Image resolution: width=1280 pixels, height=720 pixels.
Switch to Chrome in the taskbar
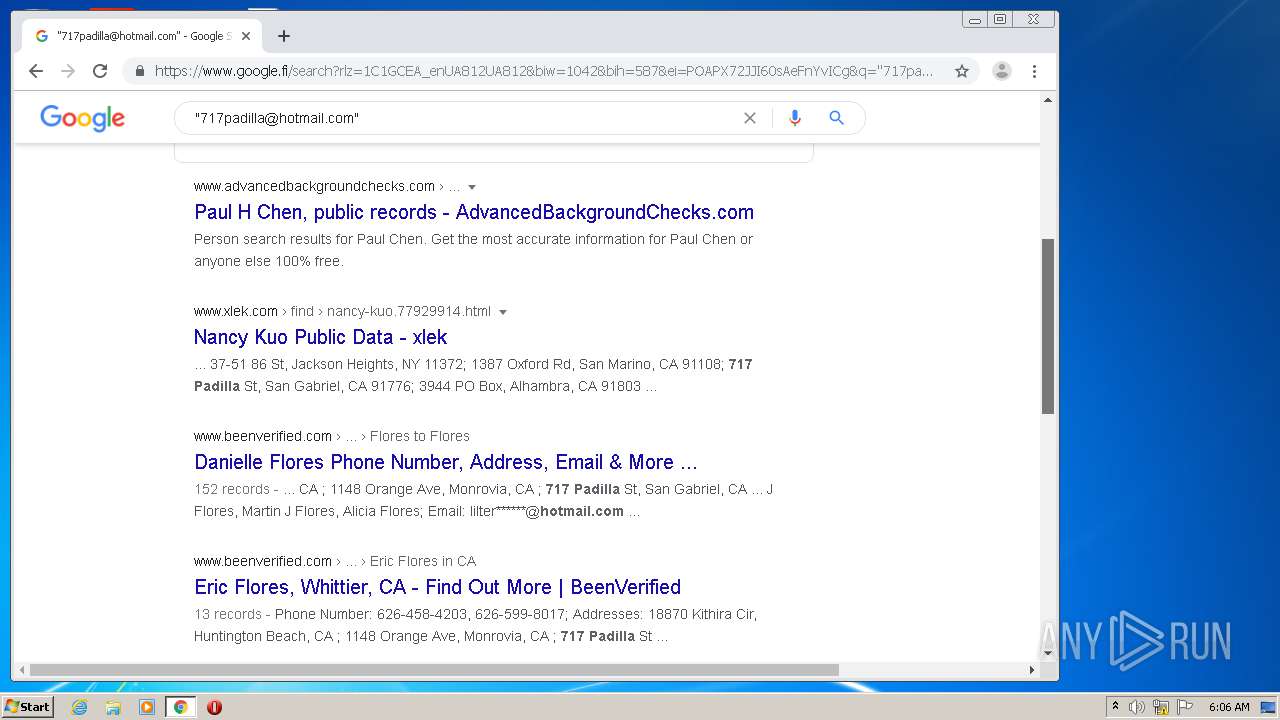(x=180, y=707)
